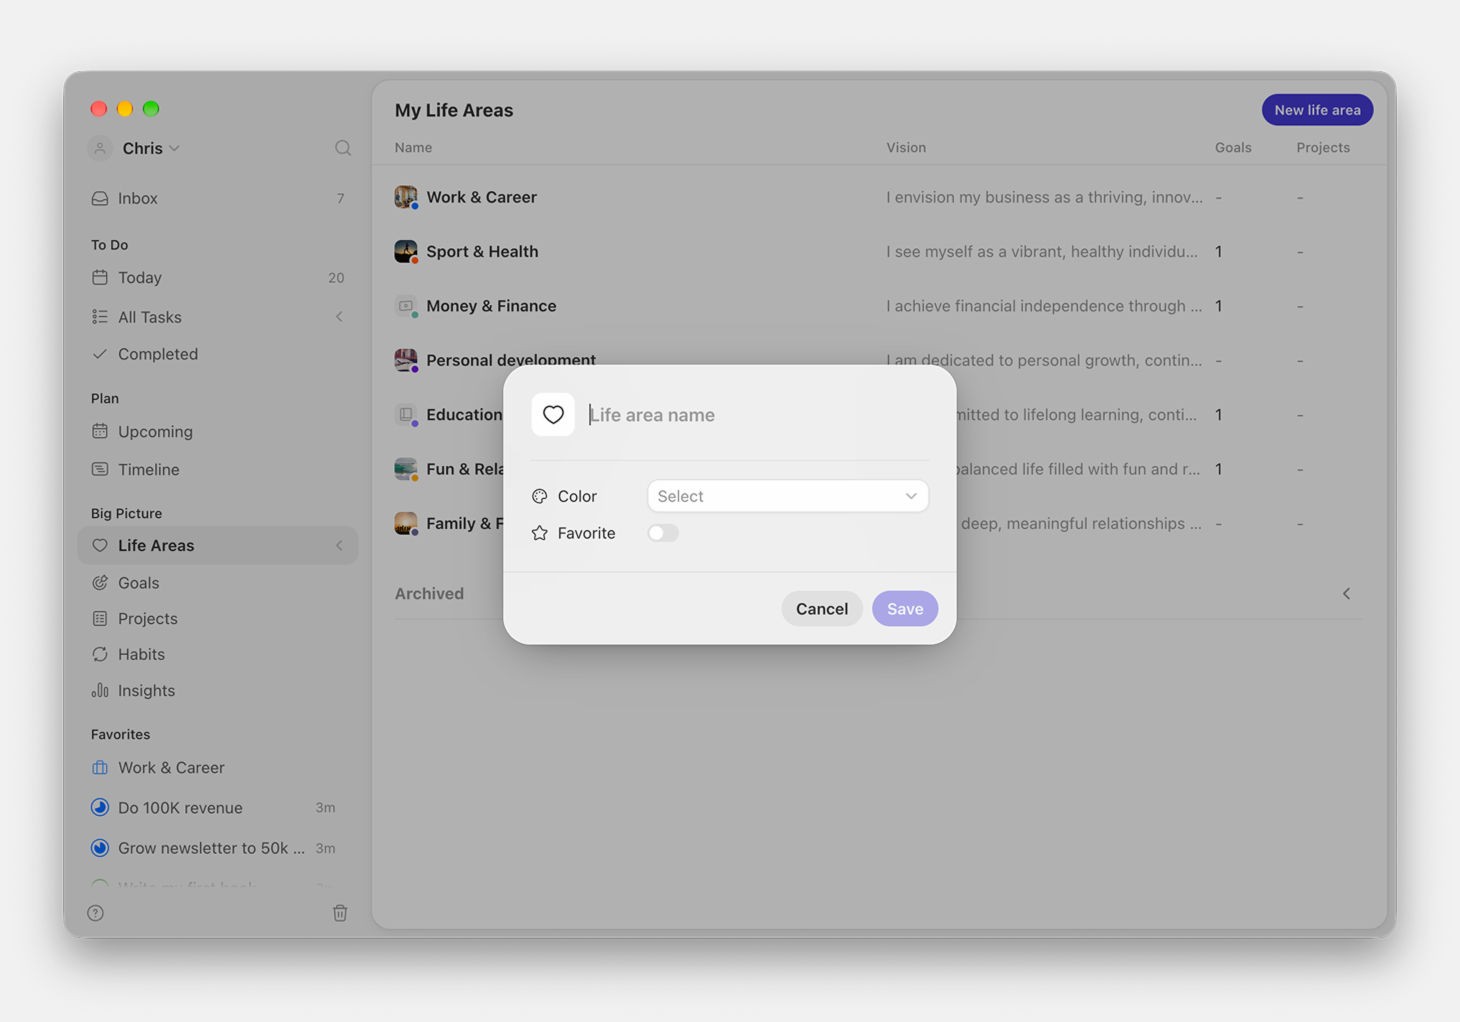Click the Work & Career row thumbnail
1460x1022 pixels.
(x=405, y=197)
